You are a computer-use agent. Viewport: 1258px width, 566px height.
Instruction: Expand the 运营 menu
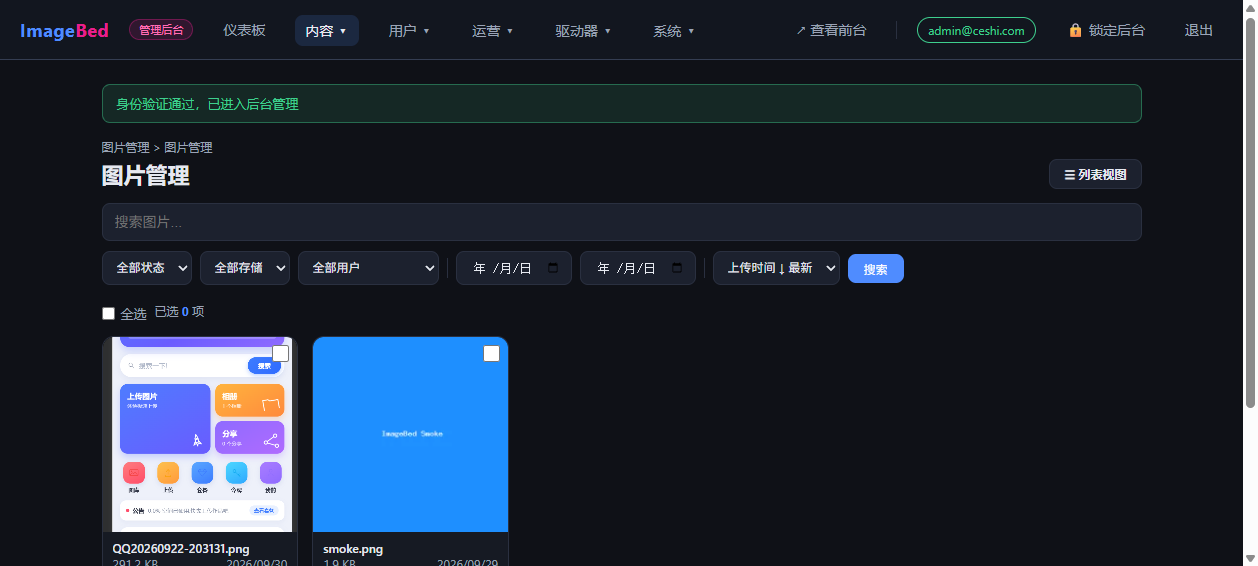pyautogui.click(x=492, y=31)
